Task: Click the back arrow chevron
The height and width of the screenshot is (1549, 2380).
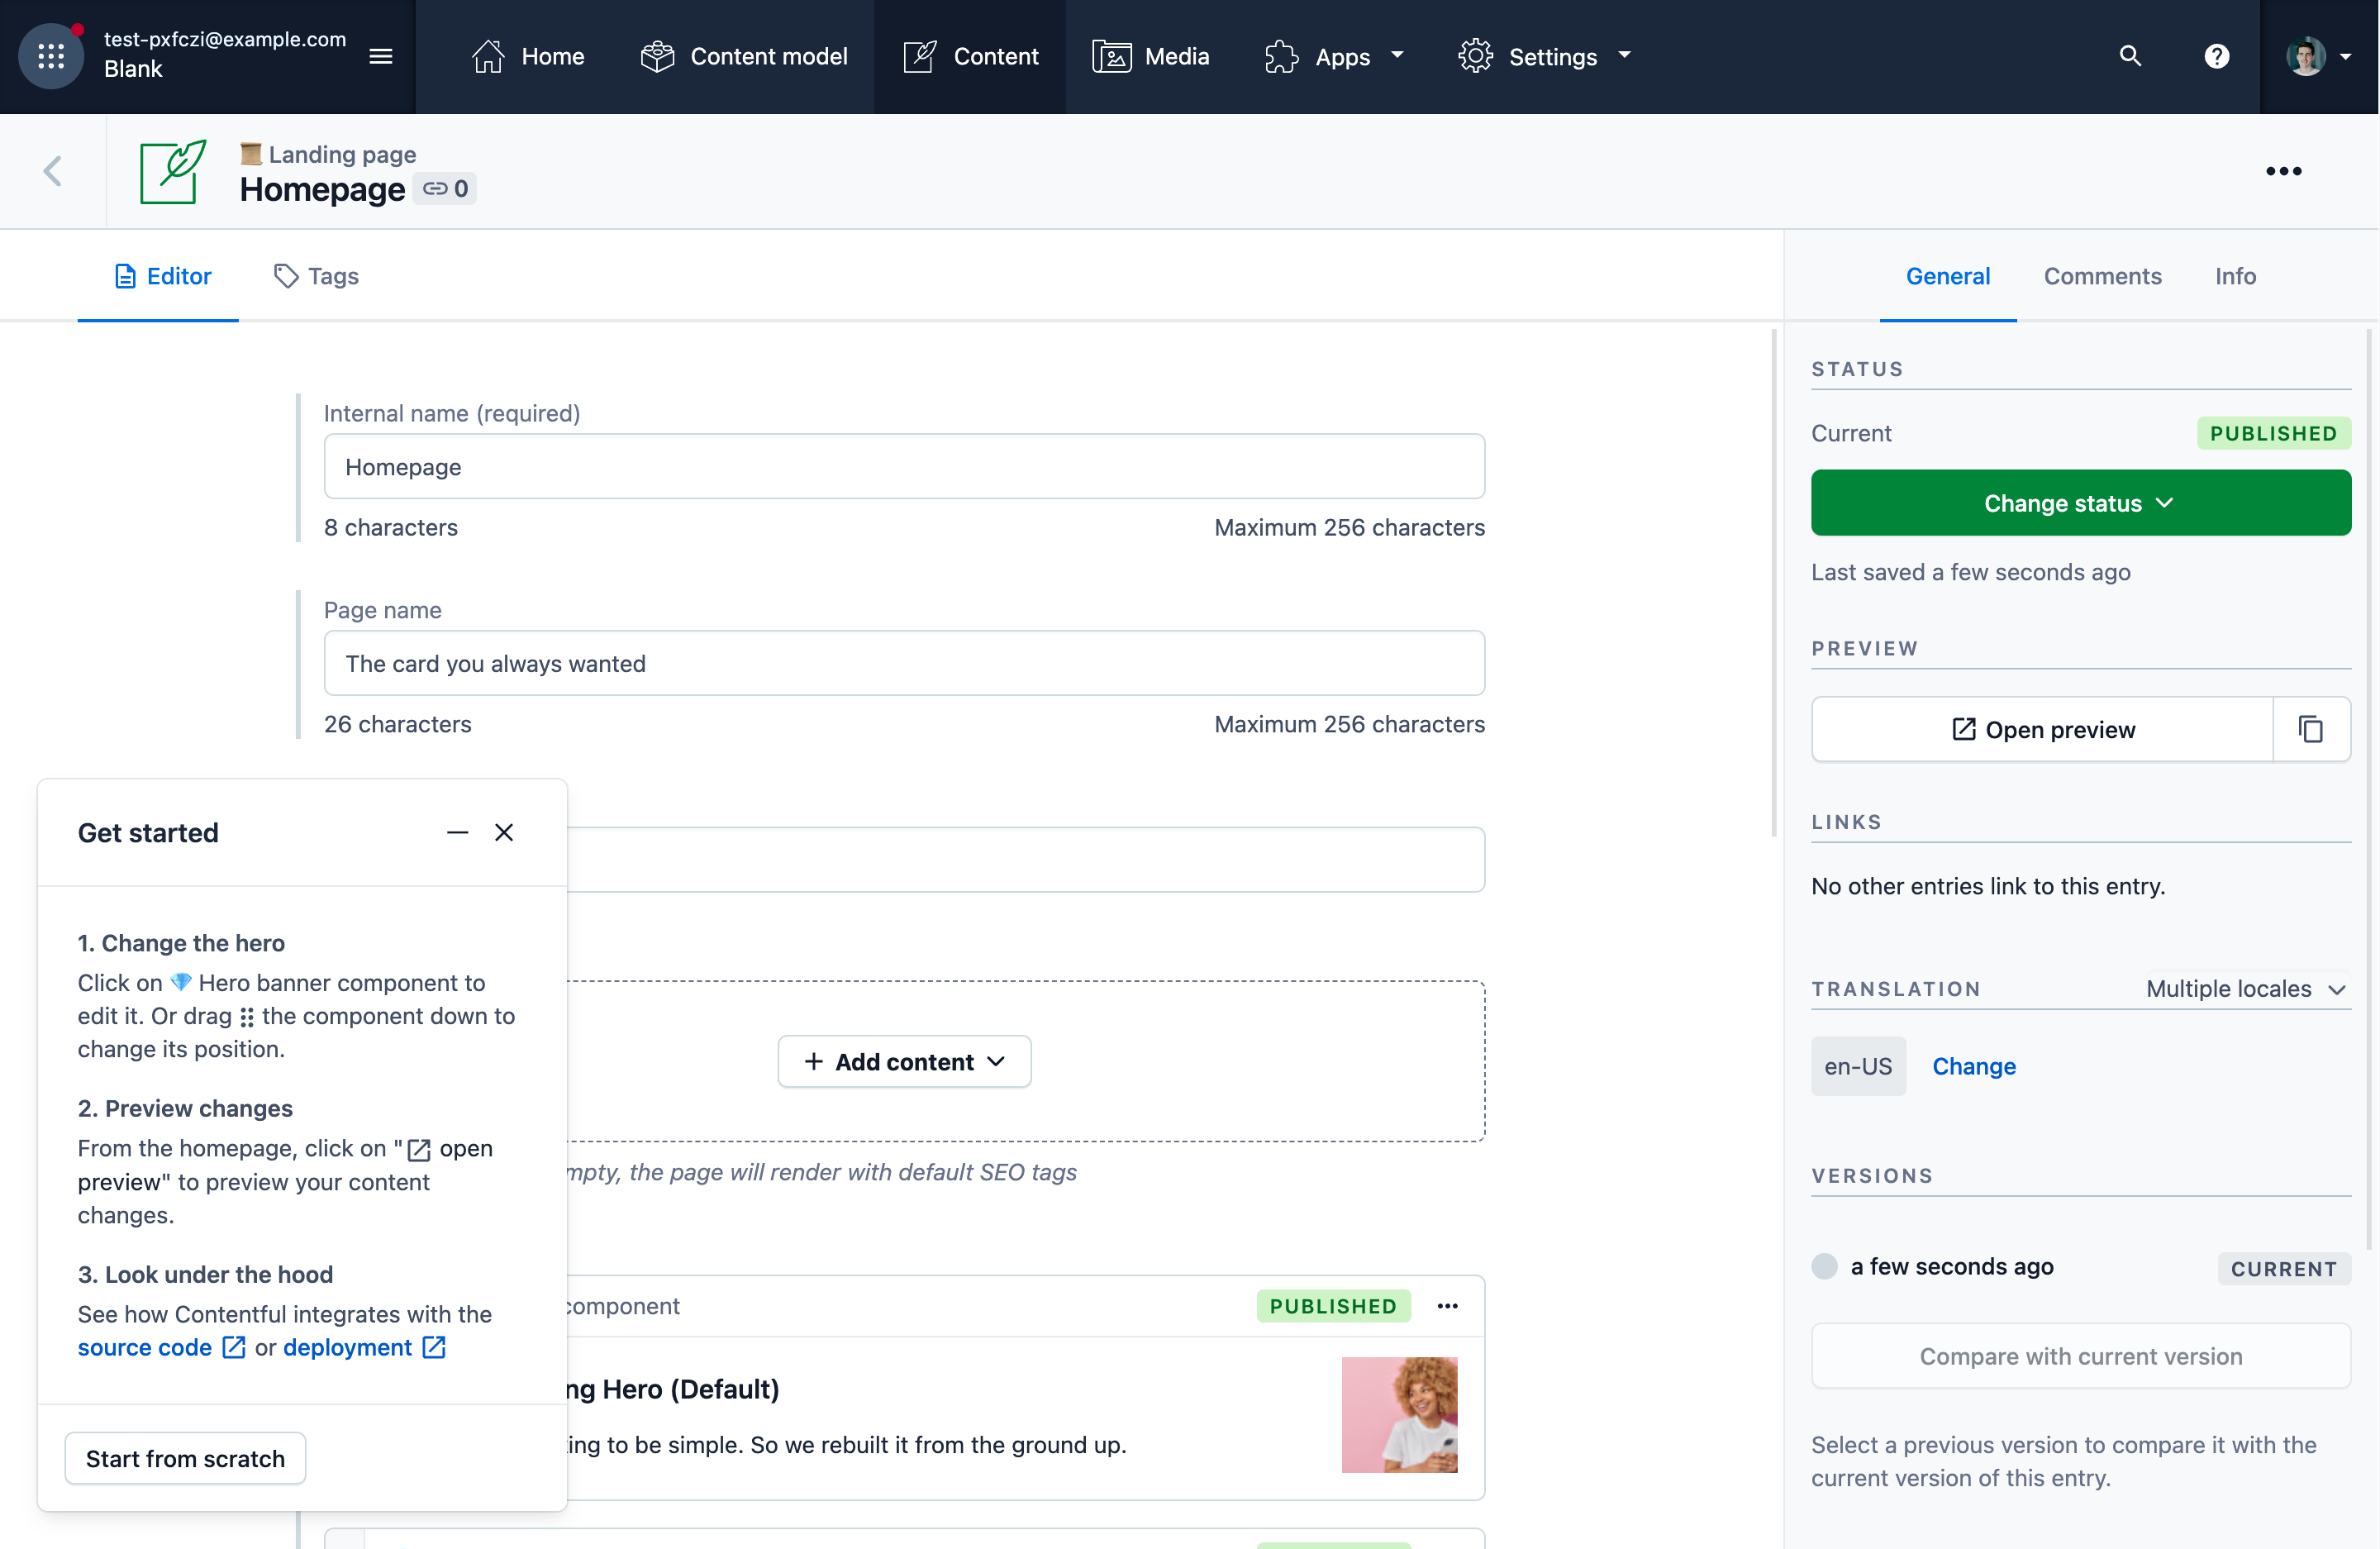Action: (x=53, y=171)
